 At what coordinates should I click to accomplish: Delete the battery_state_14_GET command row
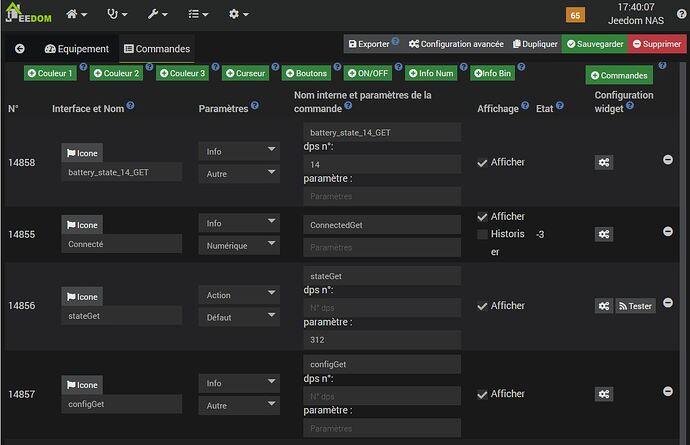pyautogui.click(x=668, y=159)
